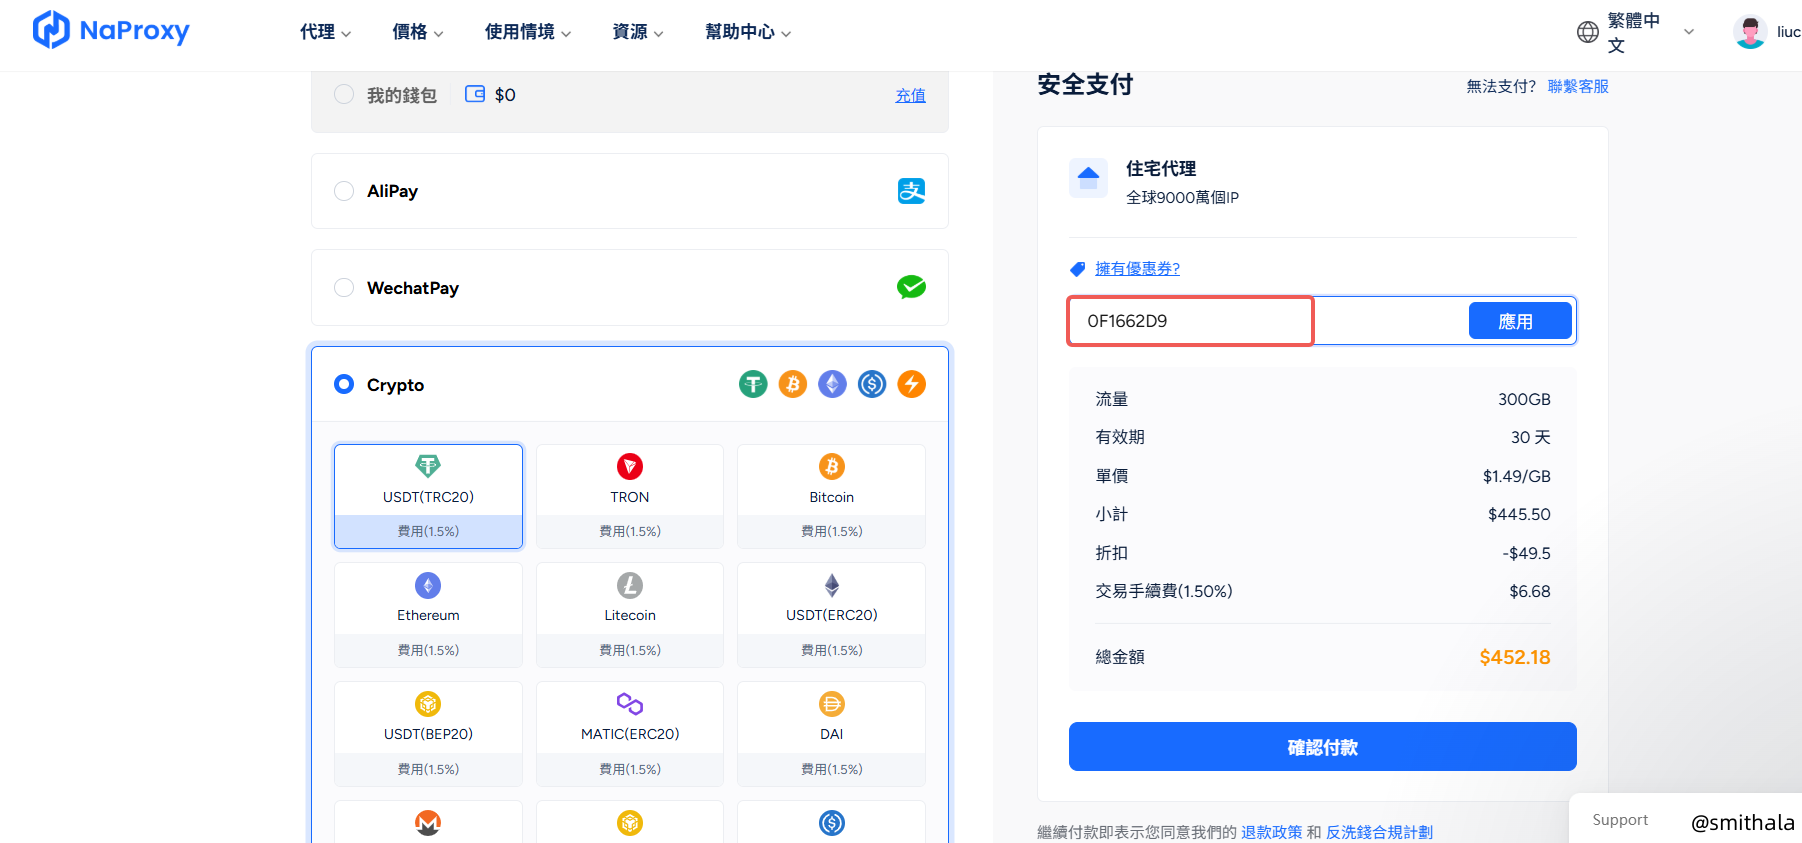Select the WechatPay radio button

pyautogui.click(x=344, y=287)
